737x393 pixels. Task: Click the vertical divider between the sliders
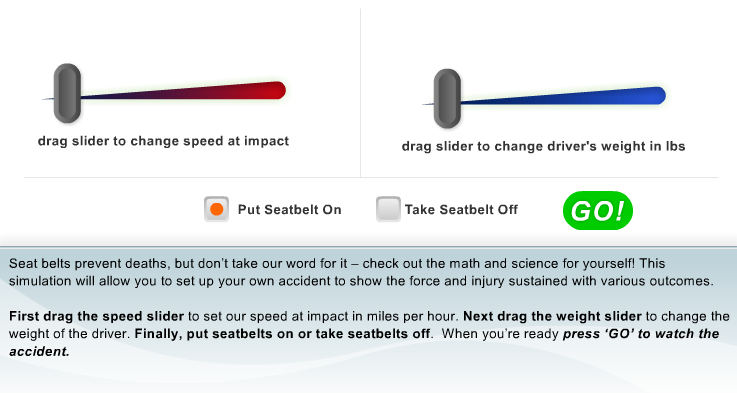361,93
